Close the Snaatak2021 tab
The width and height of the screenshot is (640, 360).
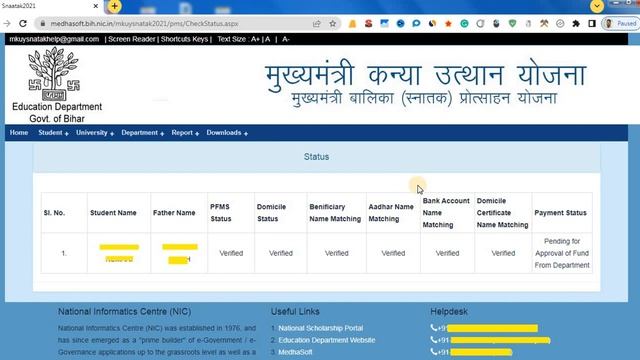pos(96,6)
